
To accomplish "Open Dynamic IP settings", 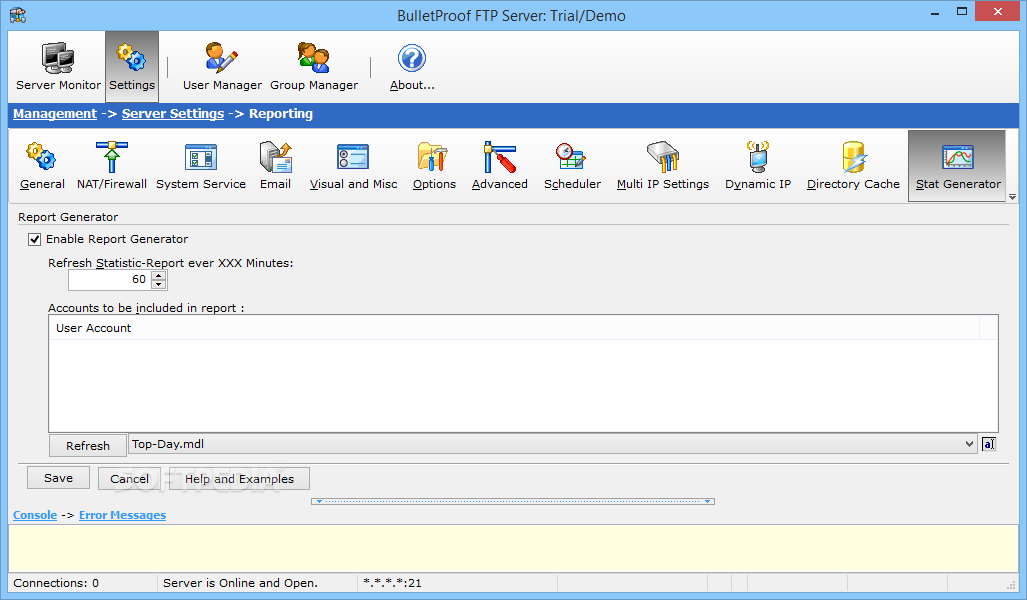I will tap(758, 166).
